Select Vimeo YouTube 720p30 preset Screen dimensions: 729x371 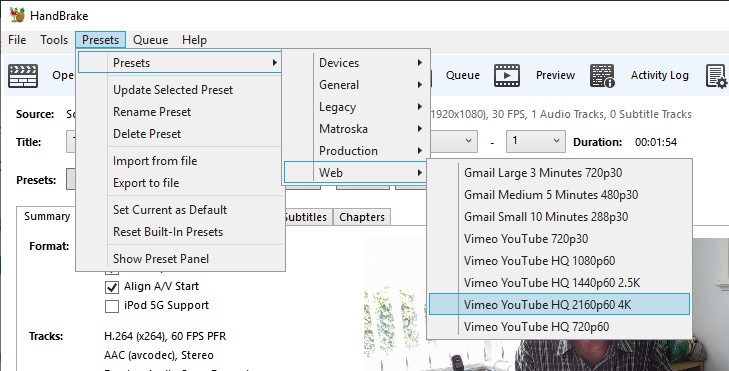(559, 239)
